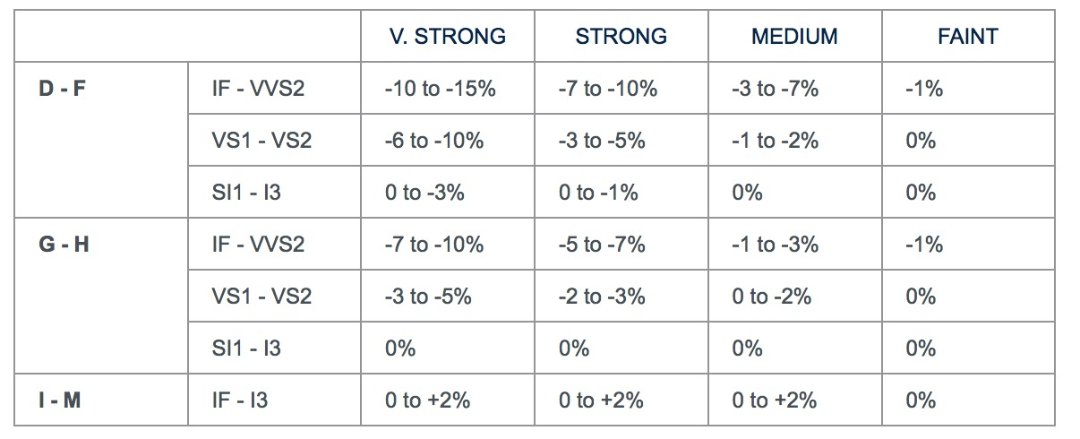Select the FAINT 0% cell in I - M row
The height and width of the screenshot is (439, 1080).
pos(920,401)
